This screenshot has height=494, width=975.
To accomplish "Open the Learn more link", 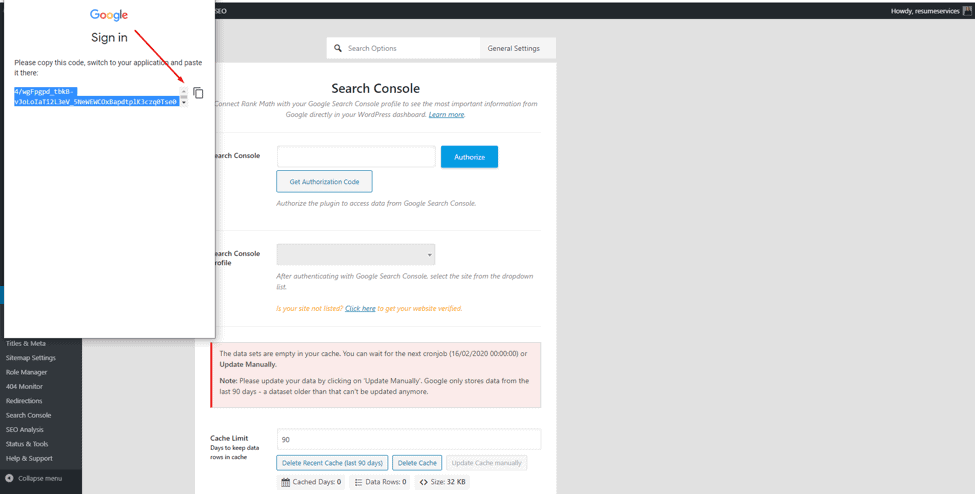I will point(446,114).
